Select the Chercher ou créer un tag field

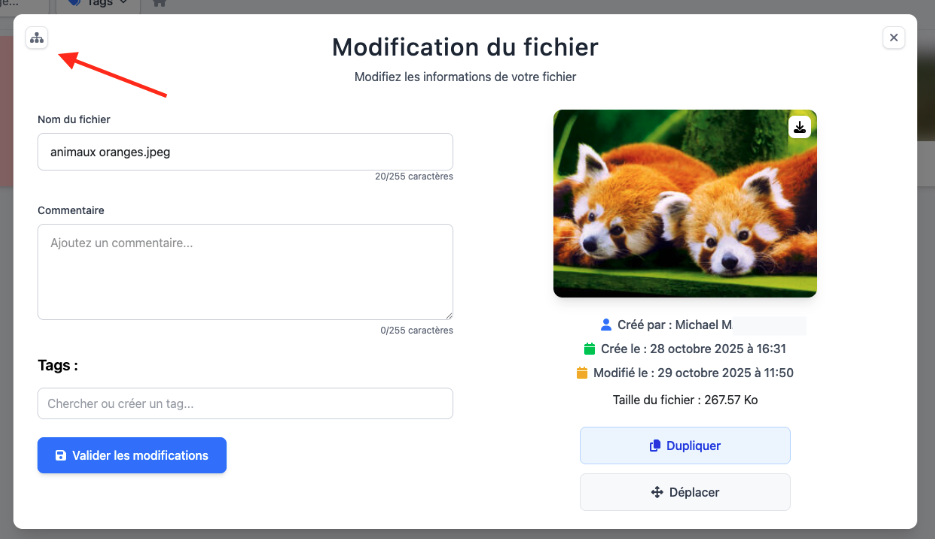[245, 404]
